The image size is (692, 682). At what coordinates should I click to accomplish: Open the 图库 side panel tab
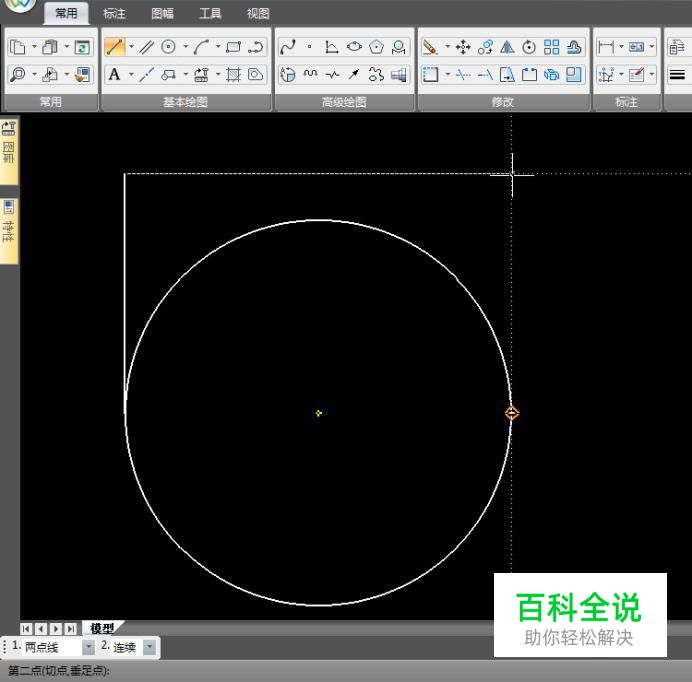(x=8, y=150)
